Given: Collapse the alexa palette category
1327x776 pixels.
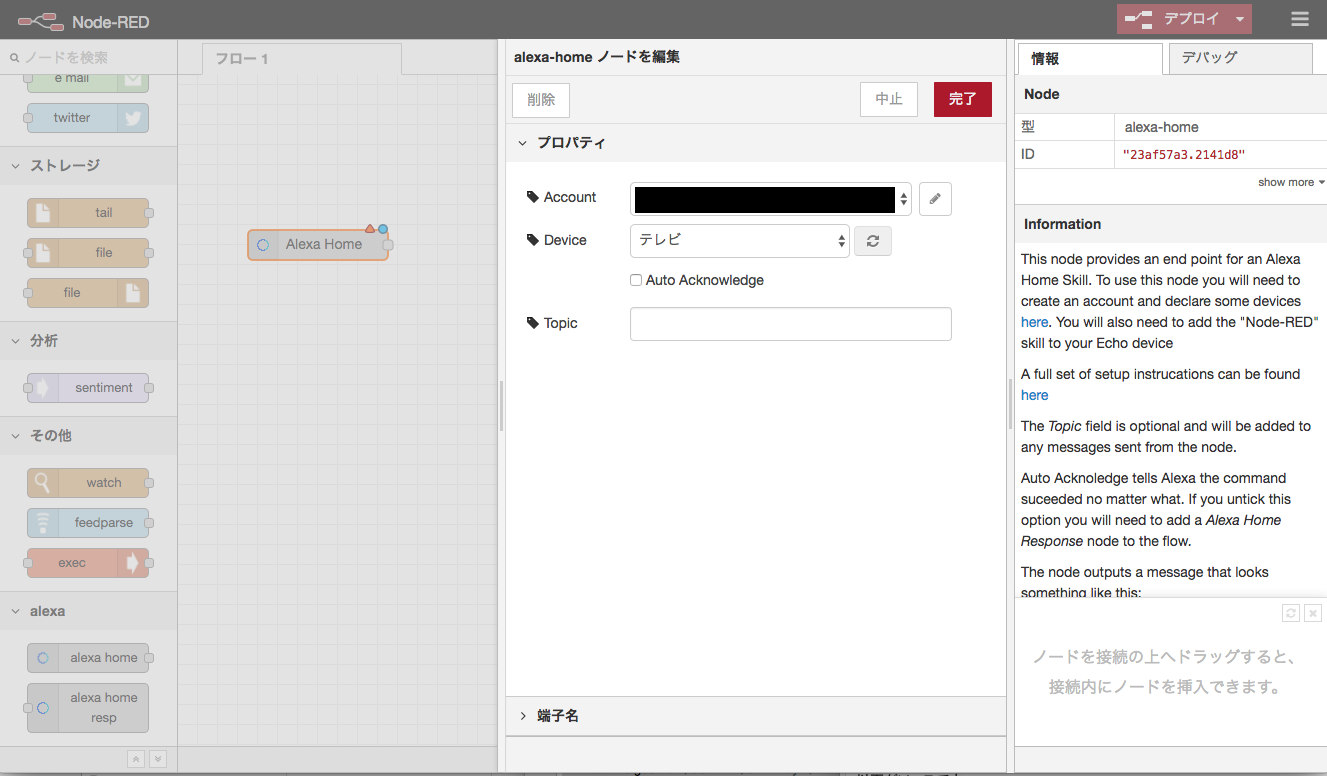Looking at the screenshot, I should [x=88, y=611].
